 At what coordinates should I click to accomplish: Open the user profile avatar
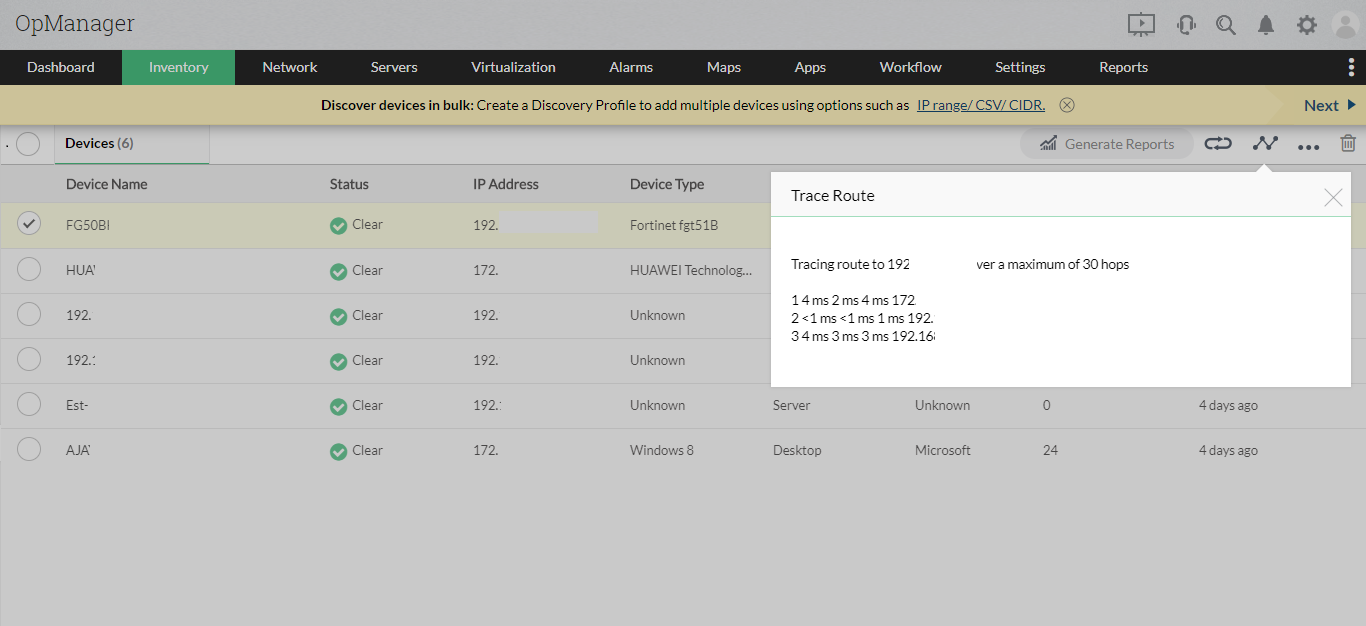[x=1346, y=25]
